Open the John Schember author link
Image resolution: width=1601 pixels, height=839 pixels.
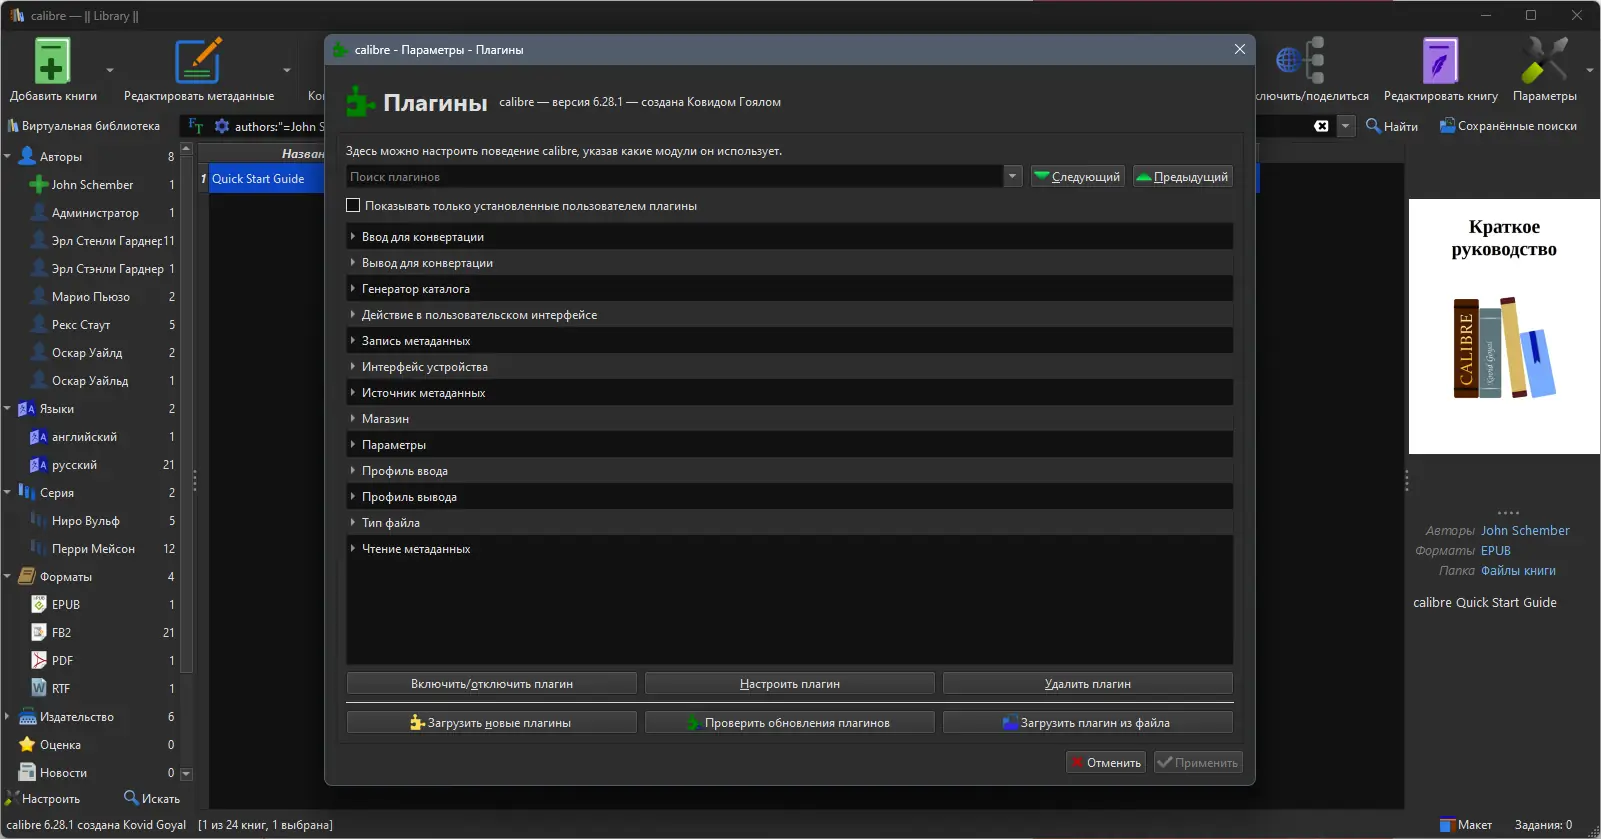1525,530
